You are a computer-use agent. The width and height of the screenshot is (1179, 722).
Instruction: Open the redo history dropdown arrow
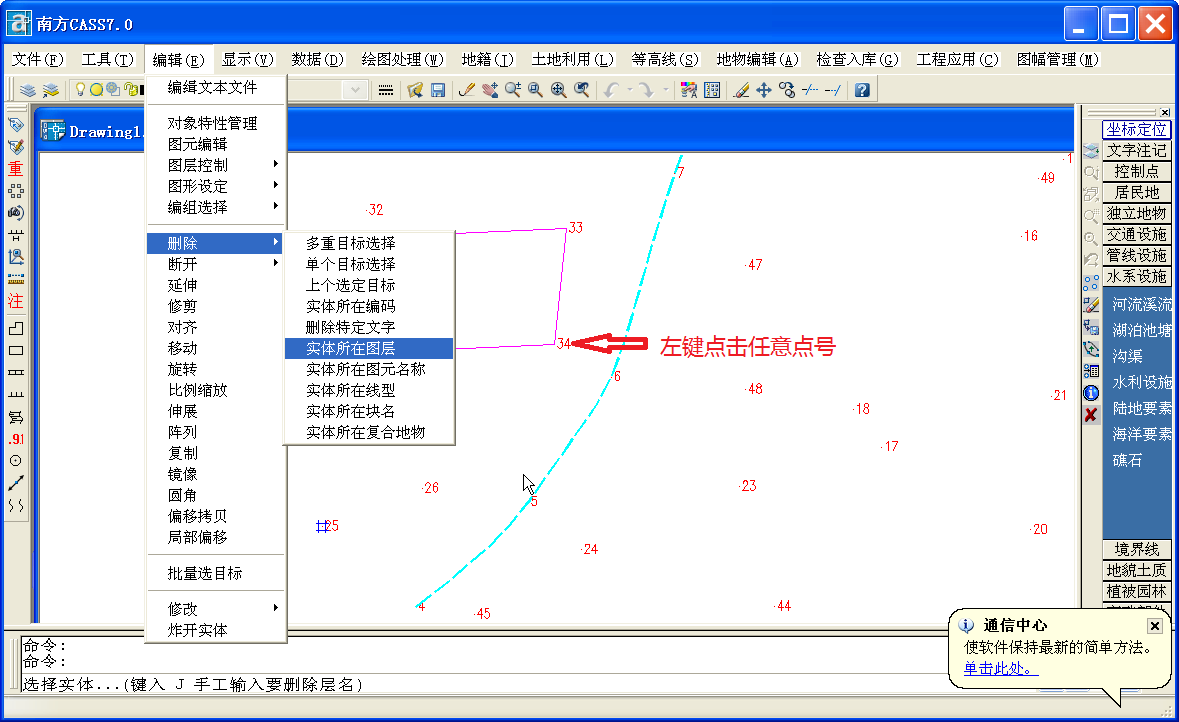coord(665,90)
